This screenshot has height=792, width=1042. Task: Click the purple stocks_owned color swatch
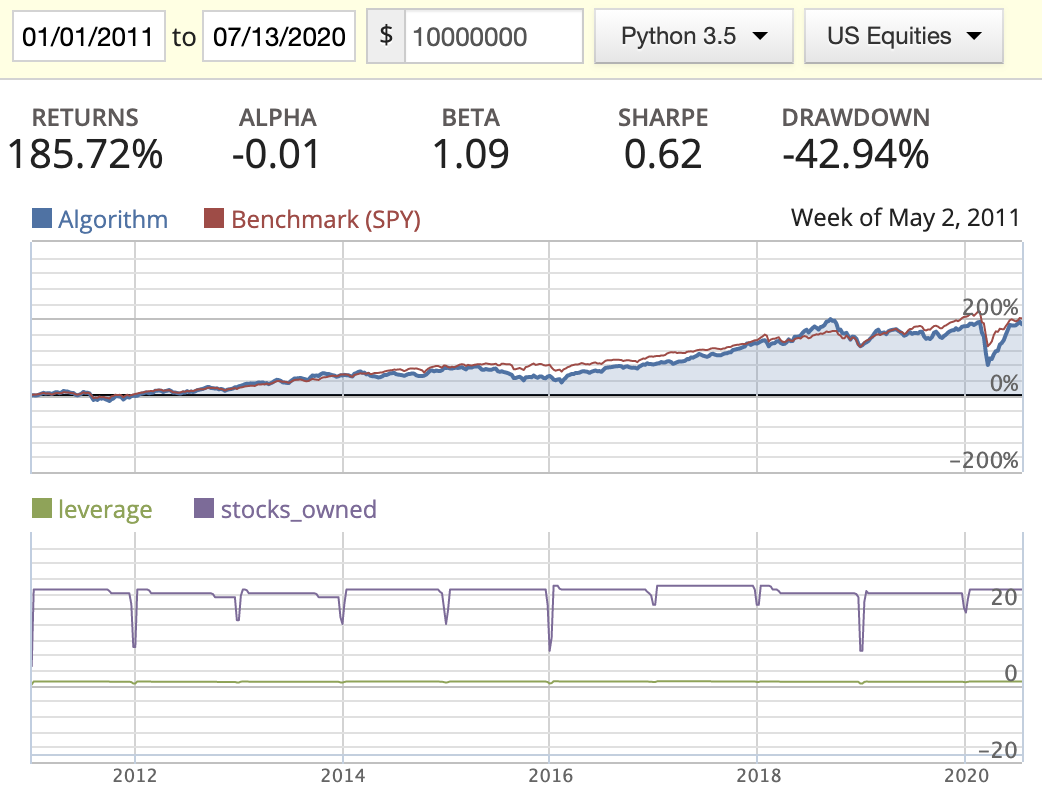[x=204, y=509]
